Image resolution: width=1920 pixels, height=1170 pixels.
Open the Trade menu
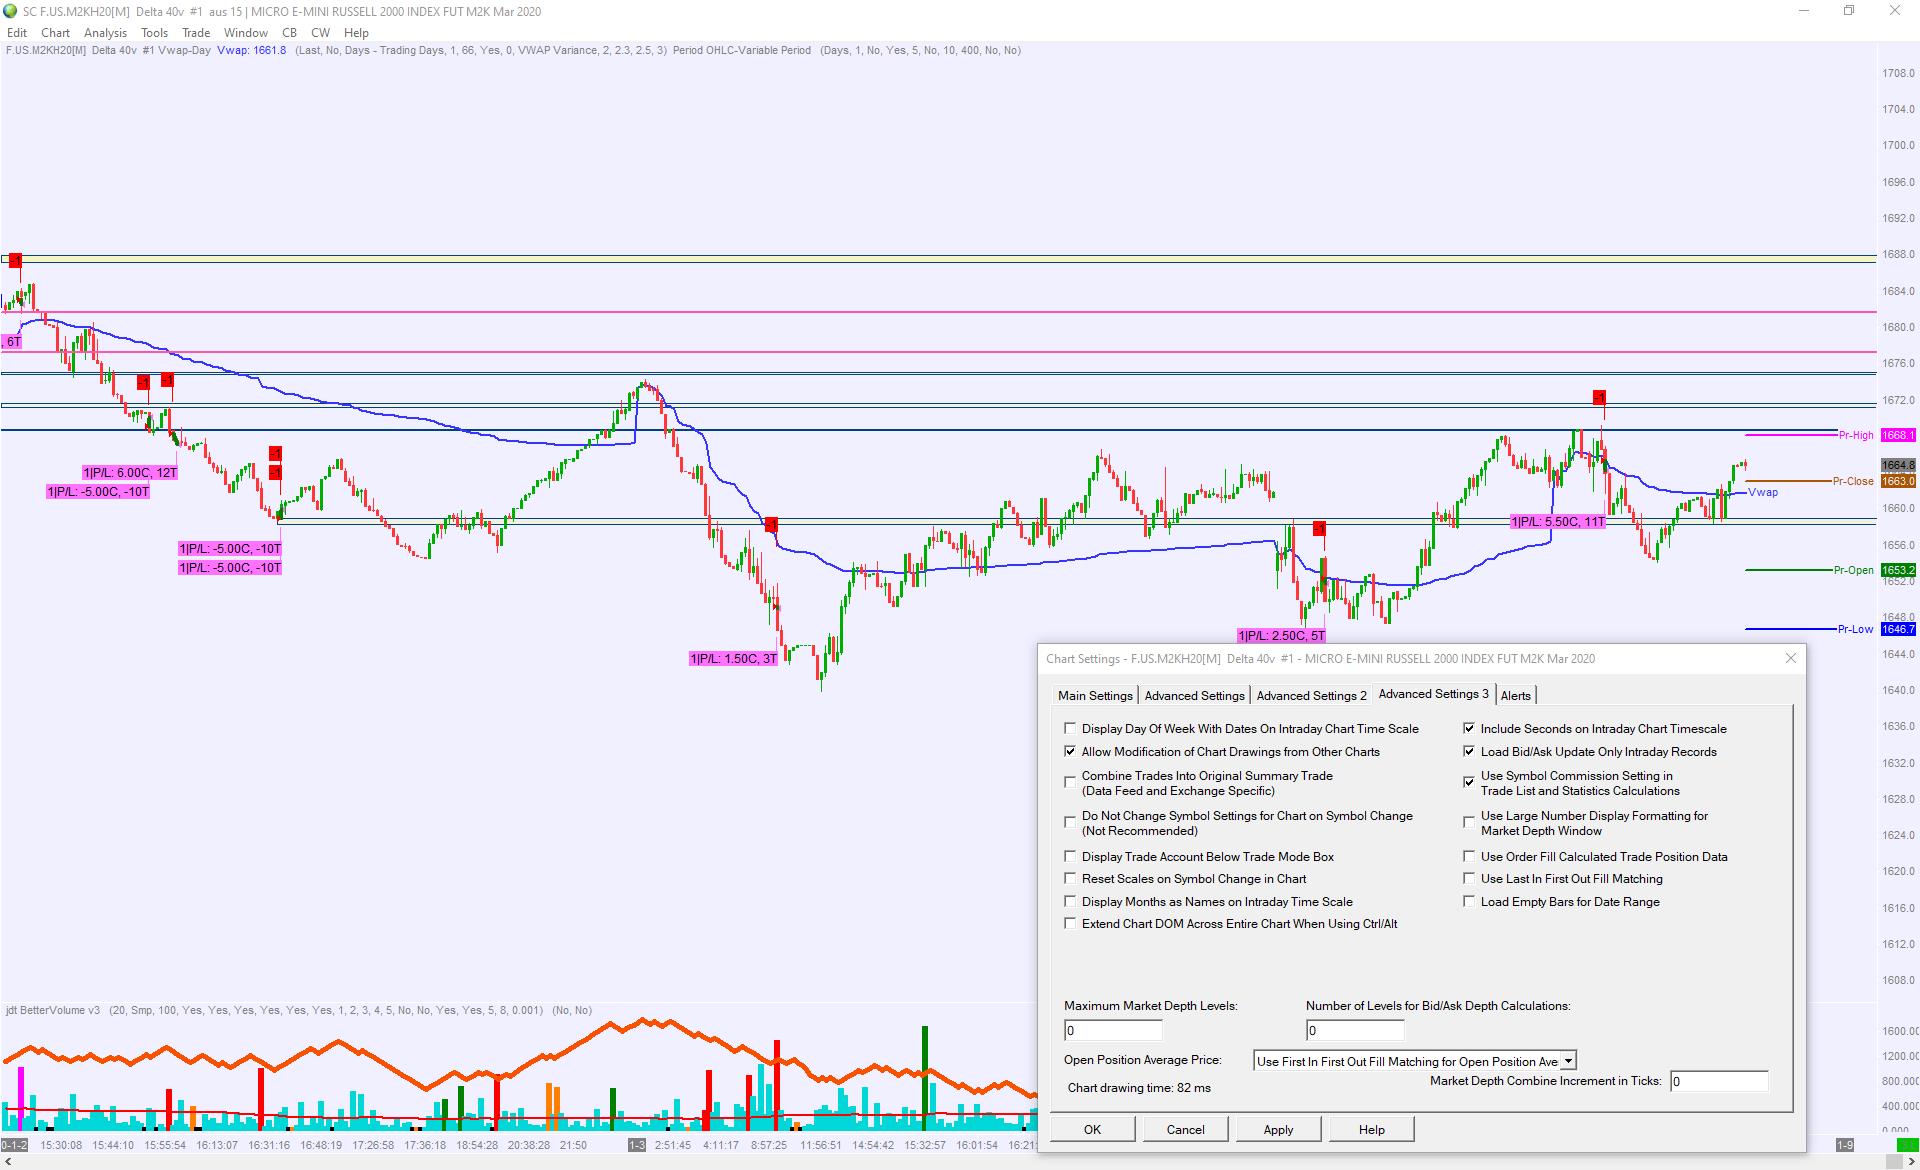(x=196, y=33)
